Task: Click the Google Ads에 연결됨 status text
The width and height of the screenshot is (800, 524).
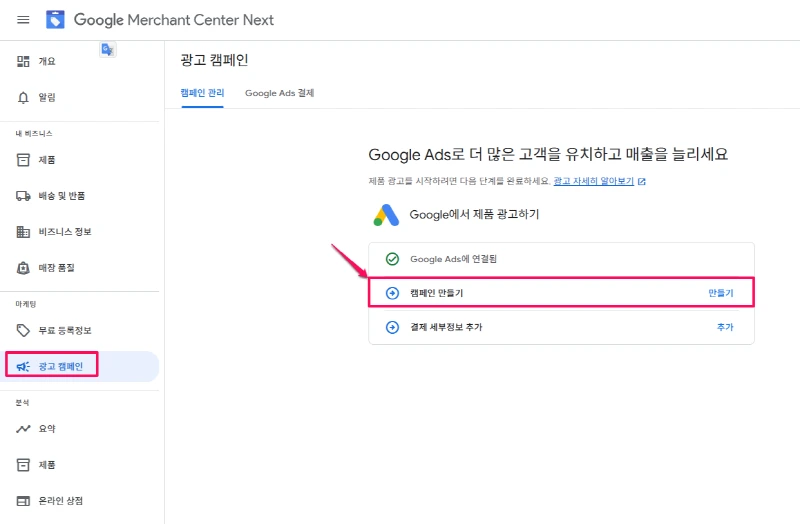Action: [x=454, y=259]
